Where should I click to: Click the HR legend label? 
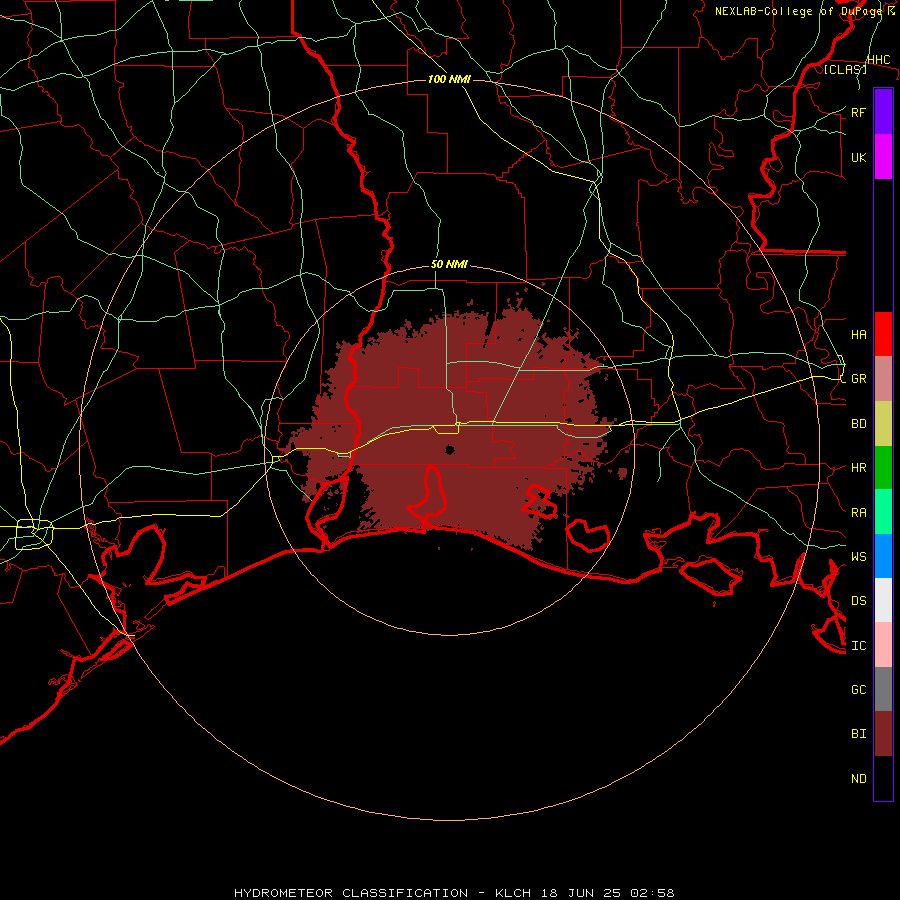point(858,468)
